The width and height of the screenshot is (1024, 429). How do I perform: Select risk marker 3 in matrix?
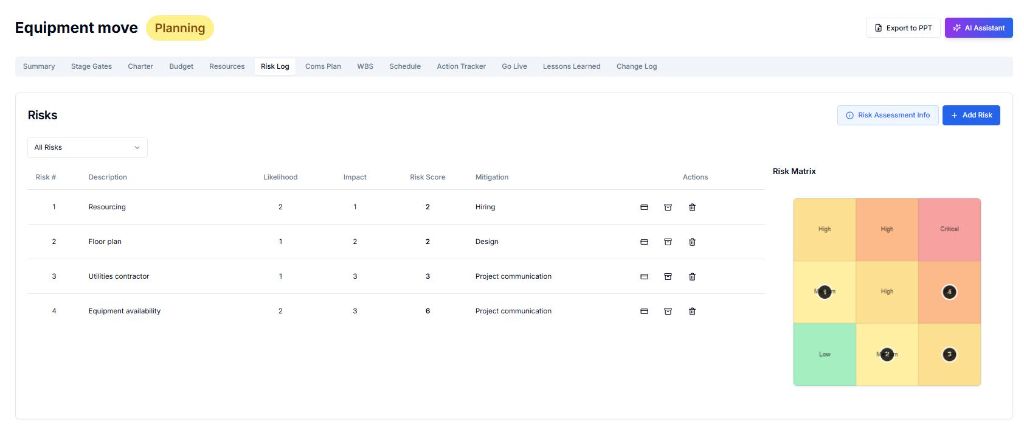[950, 355]
